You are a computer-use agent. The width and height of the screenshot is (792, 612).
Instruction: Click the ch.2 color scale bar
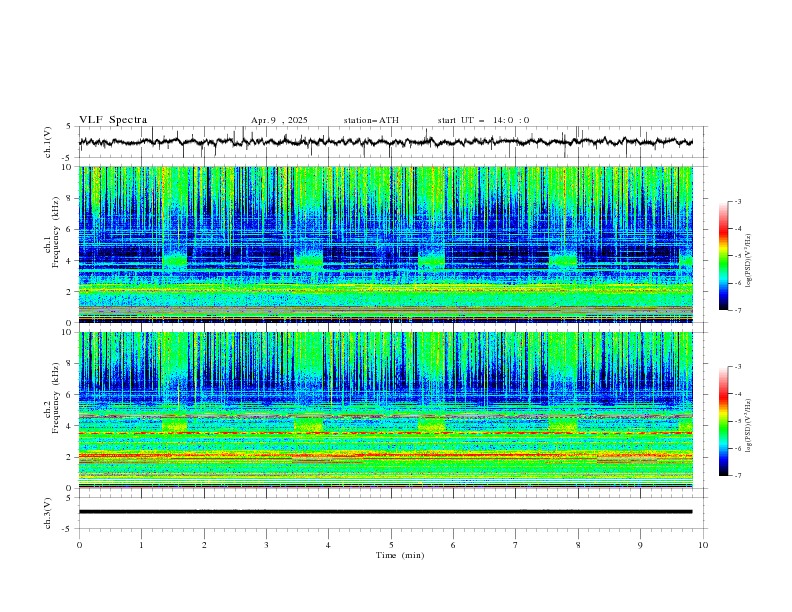[723, 421]
